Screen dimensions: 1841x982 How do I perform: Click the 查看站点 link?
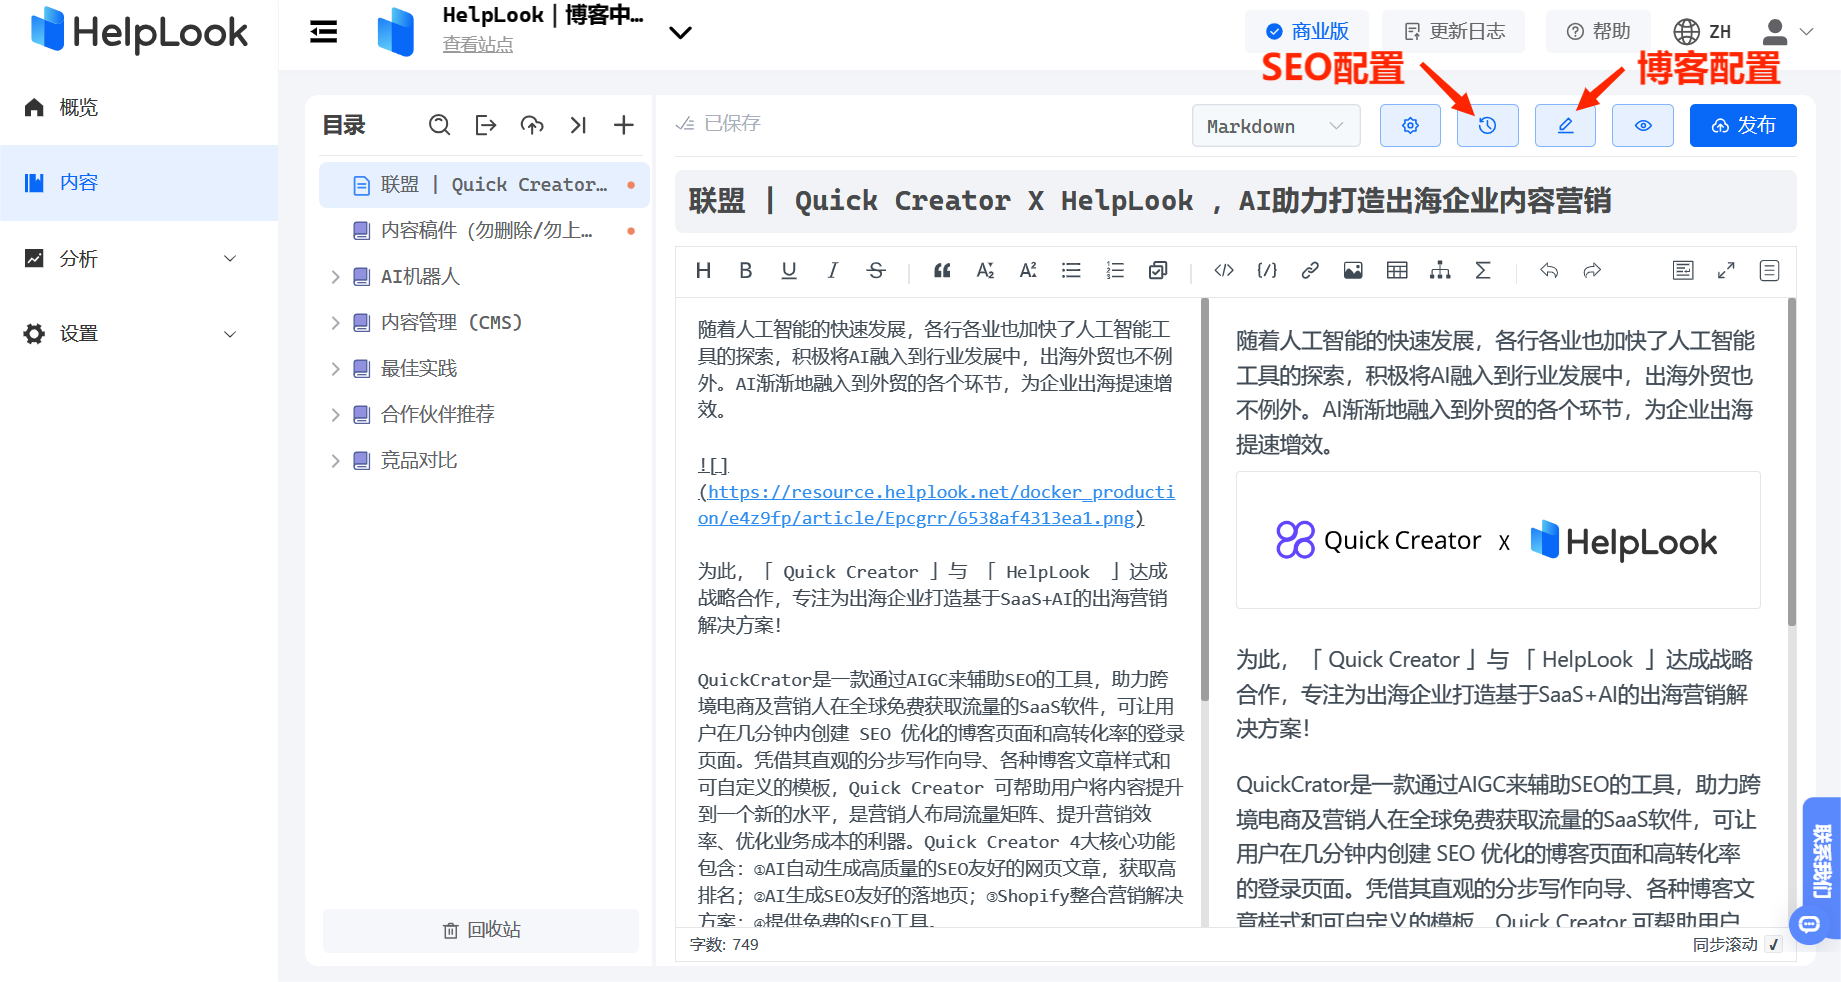tap(478, 45)
